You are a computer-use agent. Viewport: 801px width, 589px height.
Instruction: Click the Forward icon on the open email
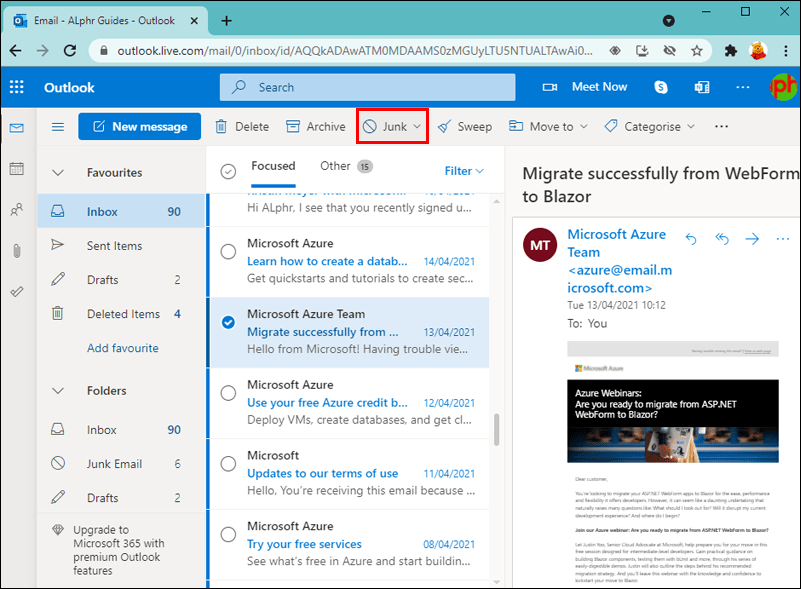[752, 239]
